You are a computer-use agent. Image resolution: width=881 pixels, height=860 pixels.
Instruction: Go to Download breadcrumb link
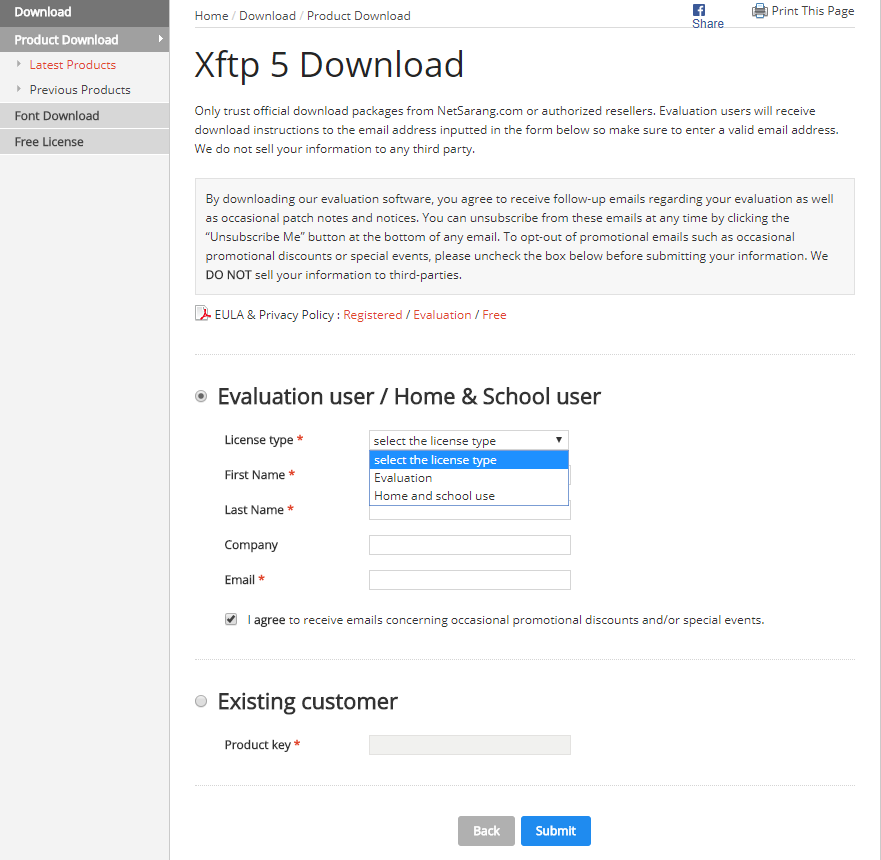point(267,16)
